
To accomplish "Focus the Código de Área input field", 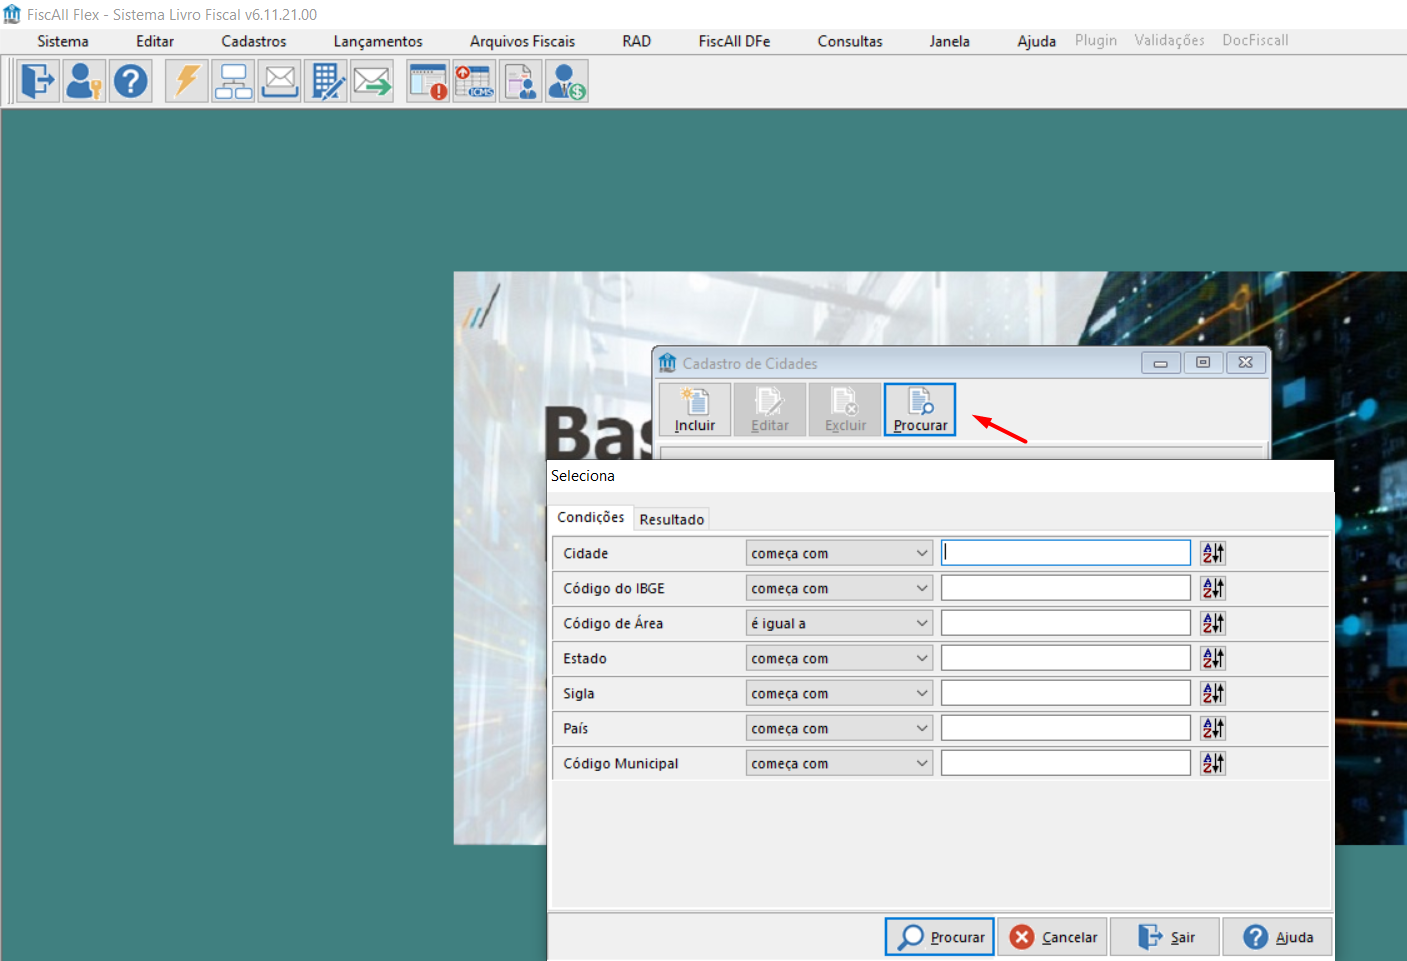I will 1066,623.
